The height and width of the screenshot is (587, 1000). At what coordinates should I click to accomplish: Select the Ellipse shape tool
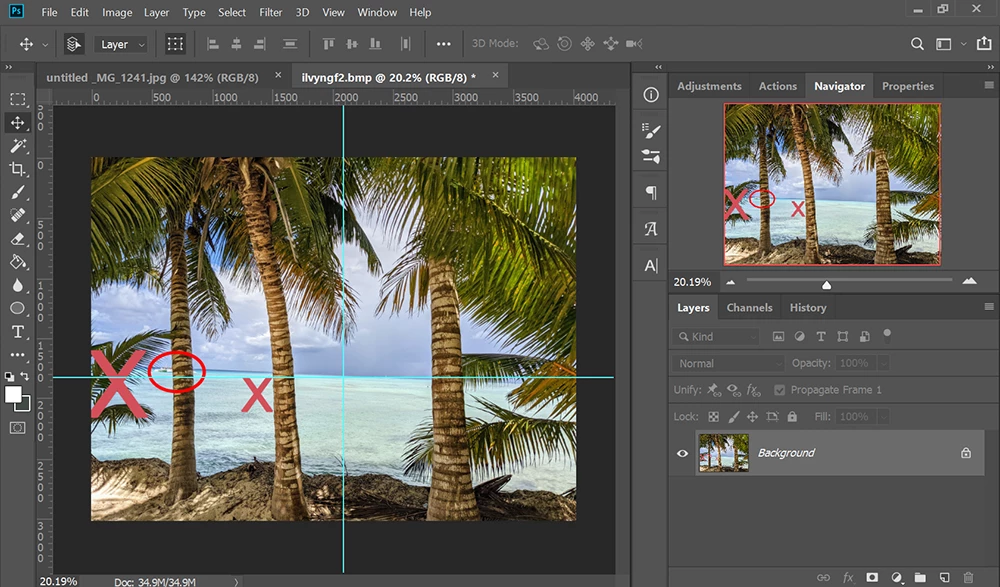click(18, 308)
